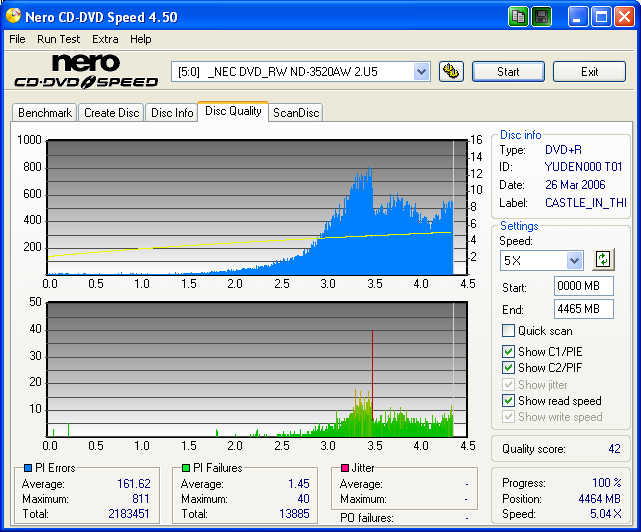
Task: Click the Start button
Action: 508,72
